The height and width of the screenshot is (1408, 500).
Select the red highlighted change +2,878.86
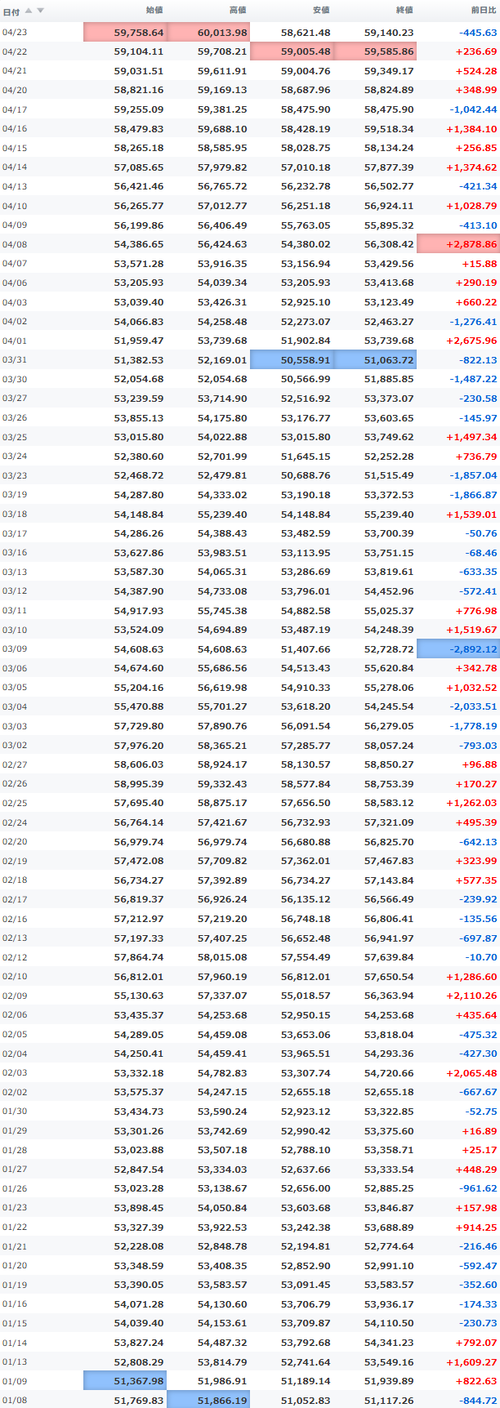[x=458, y=246]
